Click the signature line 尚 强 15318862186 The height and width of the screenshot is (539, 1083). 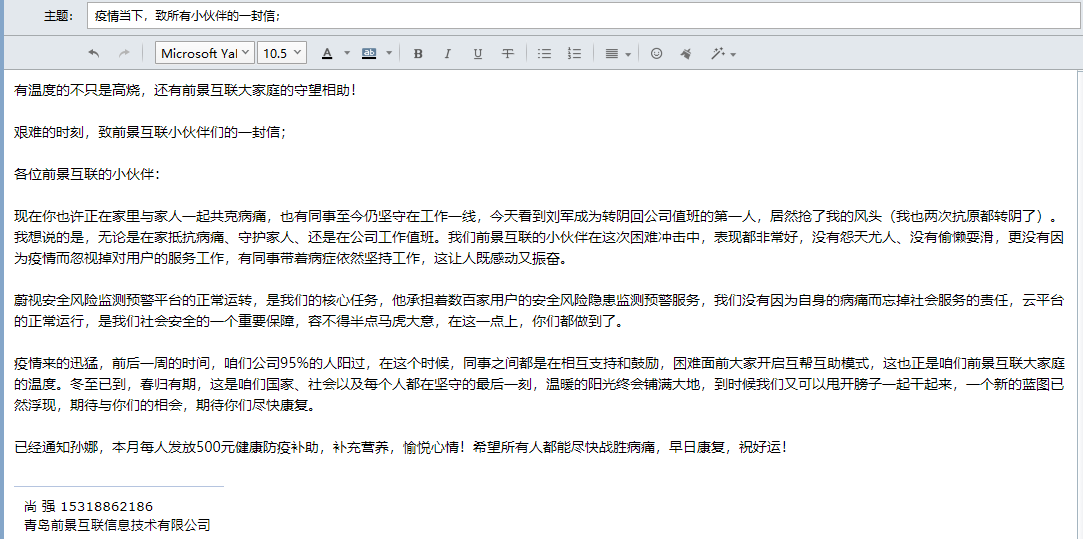pyautogui.click(x=88, y=507)
